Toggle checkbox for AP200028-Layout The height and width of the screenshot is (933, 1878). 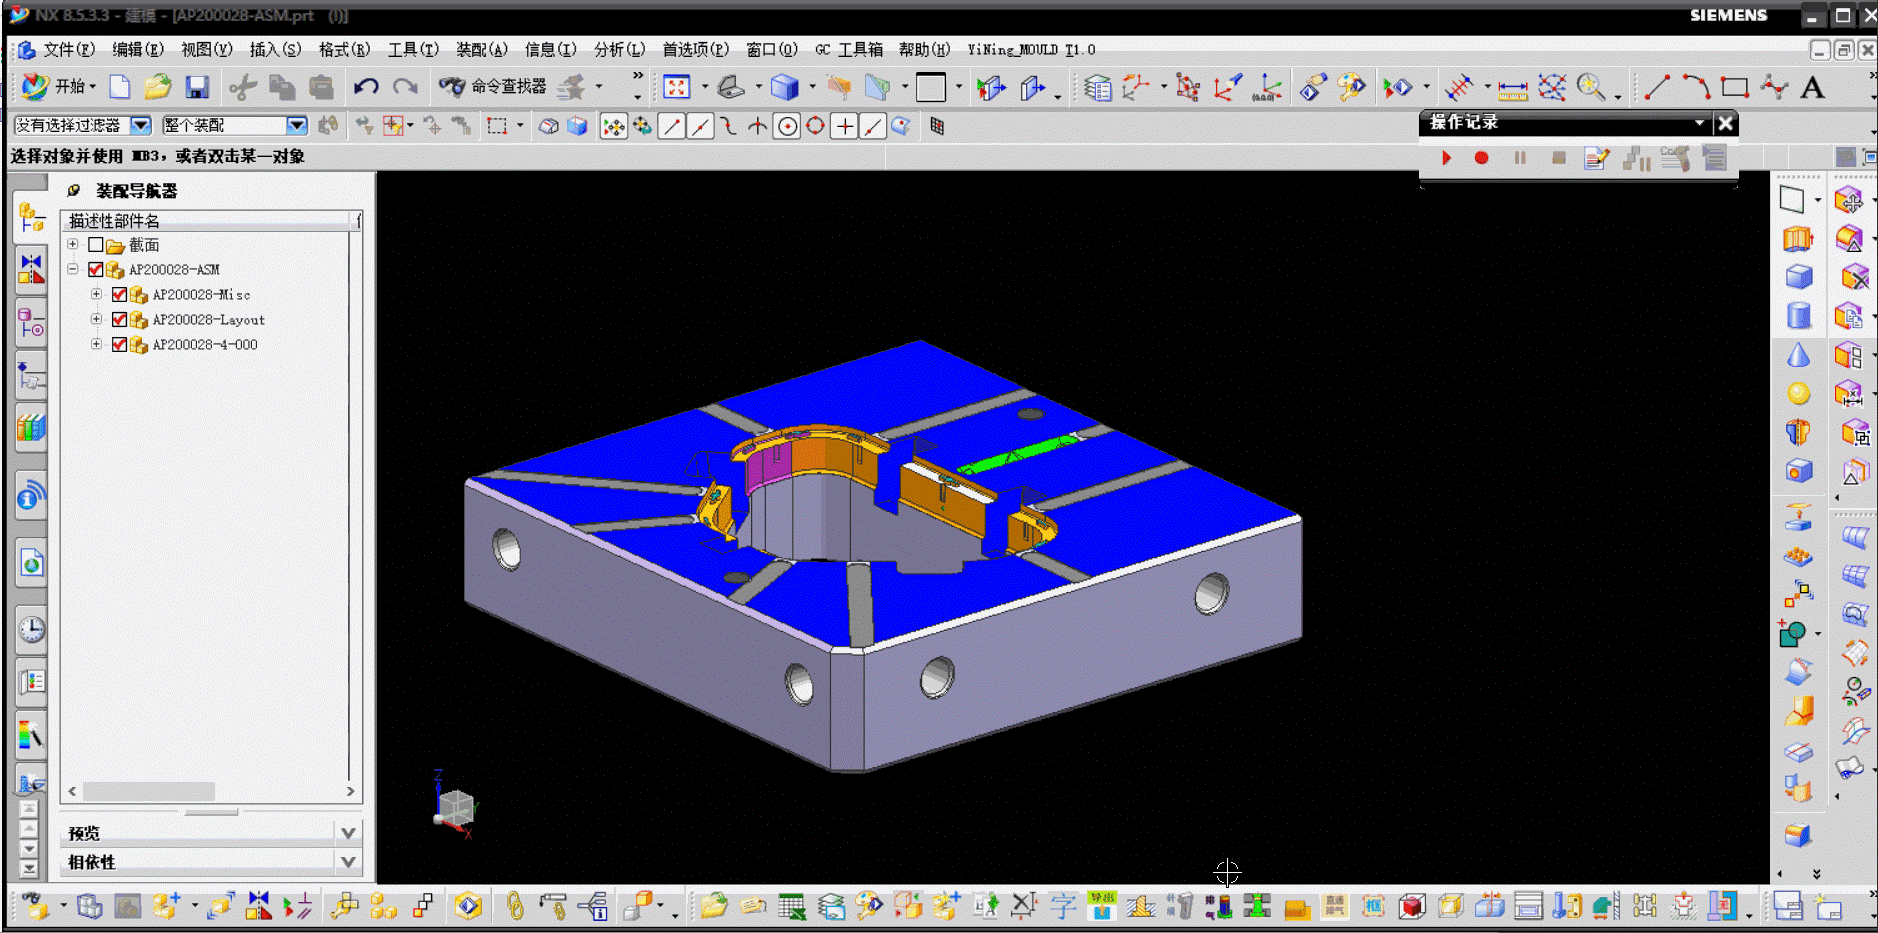pyautogui.click(x=120, y=320)
